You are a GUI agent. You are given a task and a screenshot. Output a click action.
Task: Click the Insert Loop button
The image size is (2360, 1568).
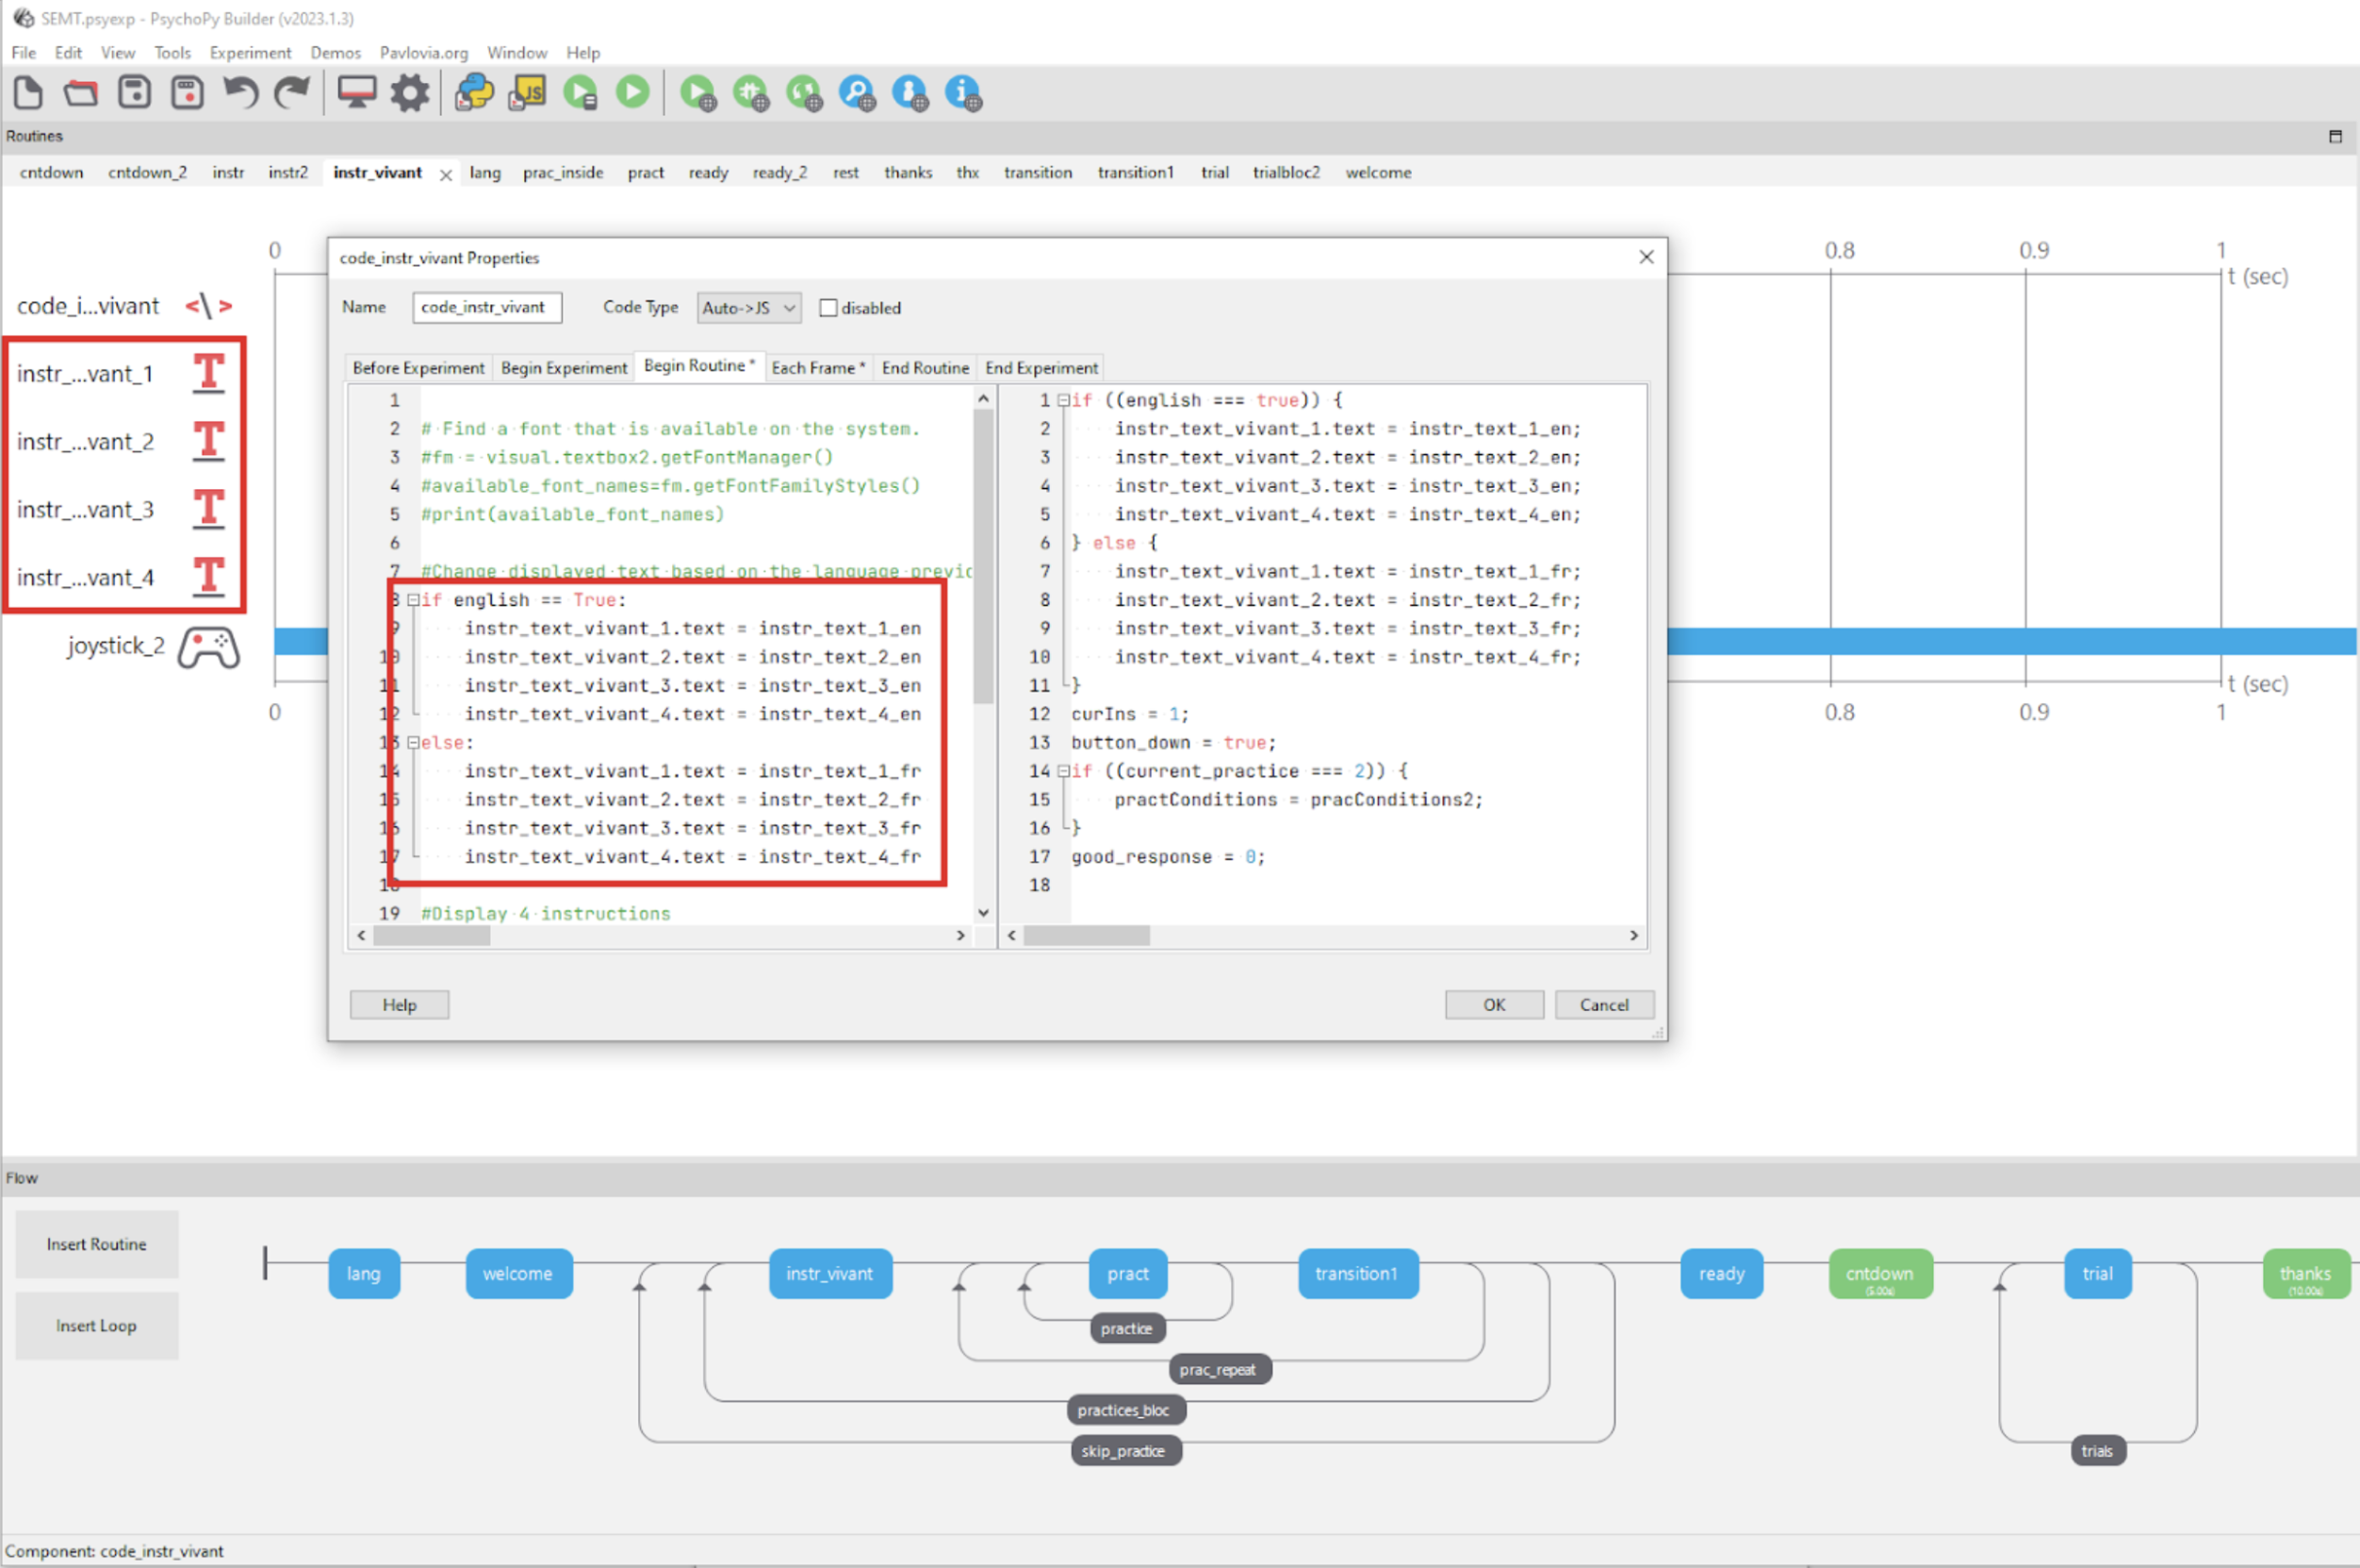click(96, 1325)
